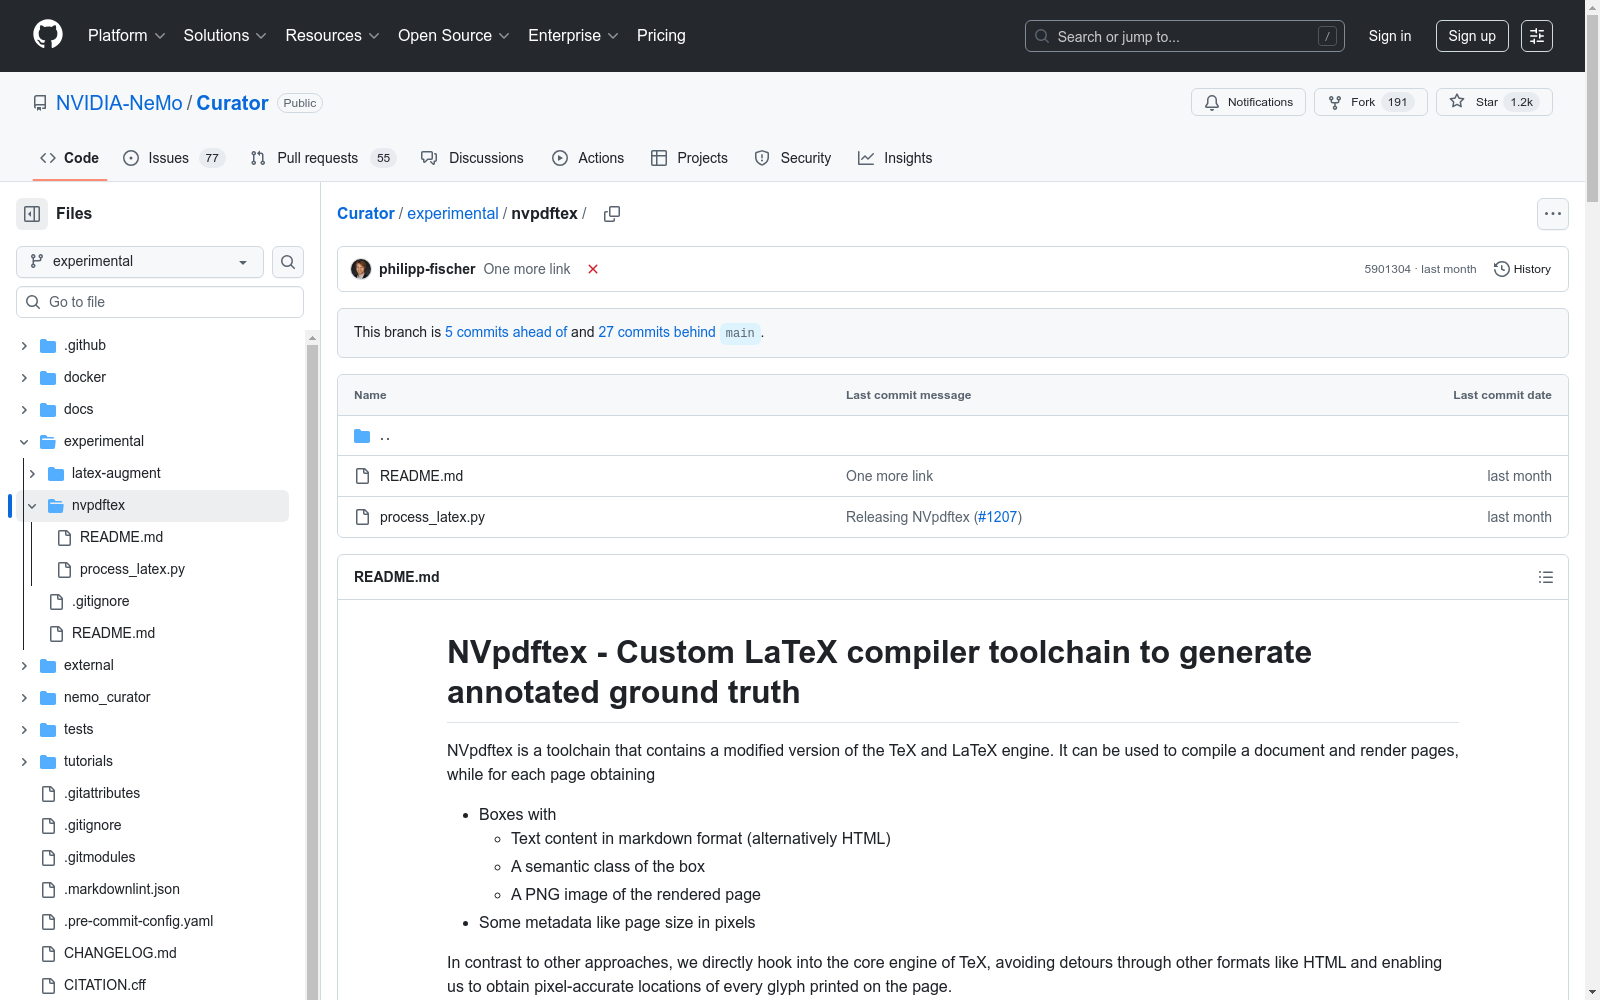Screen dimensions: 1600x1000
Task: Open the Curator repository title link
Action: [232, 103]
